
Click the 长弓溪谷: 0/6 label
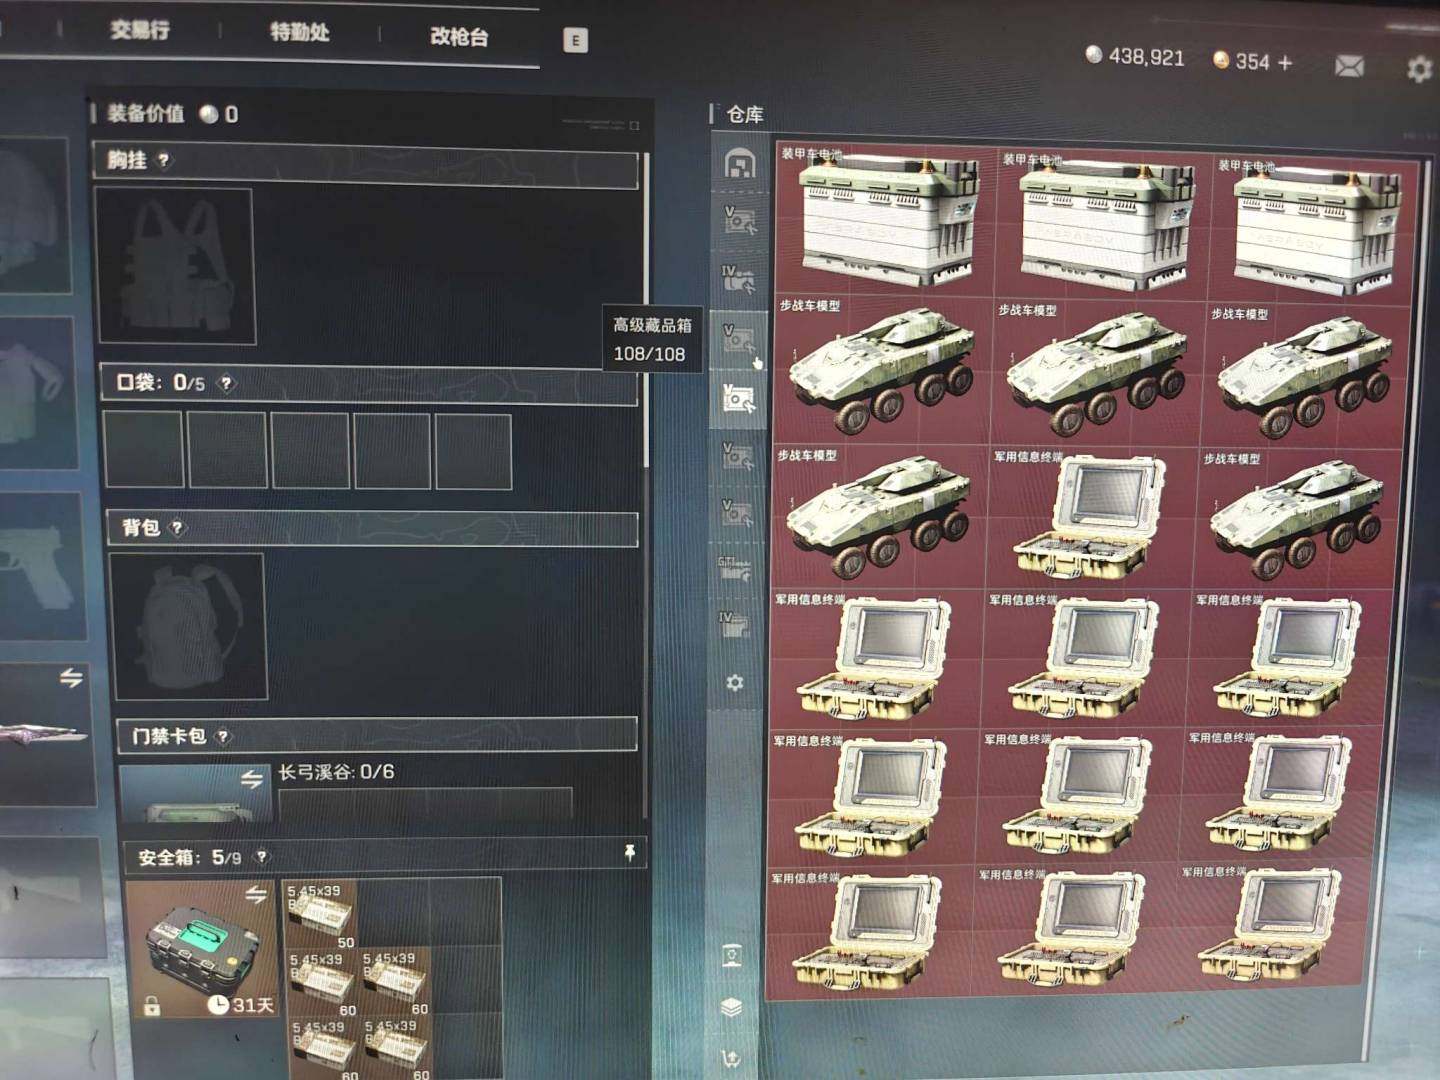336,772
